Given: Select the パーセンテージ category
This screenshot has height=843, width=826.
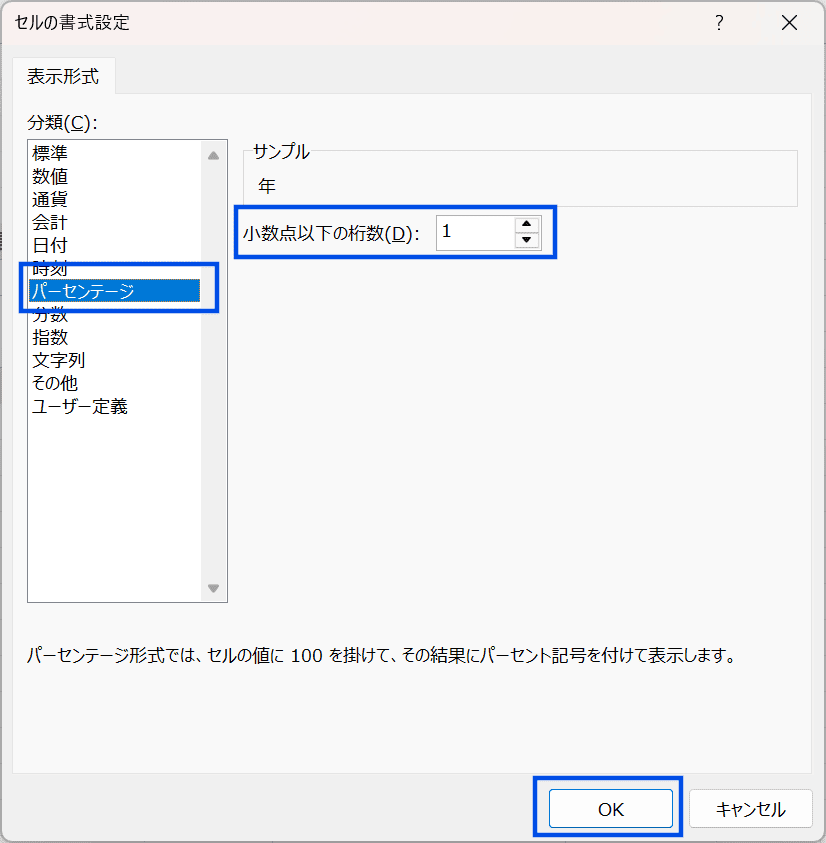Looking at the screenshot, I should 83,291.
